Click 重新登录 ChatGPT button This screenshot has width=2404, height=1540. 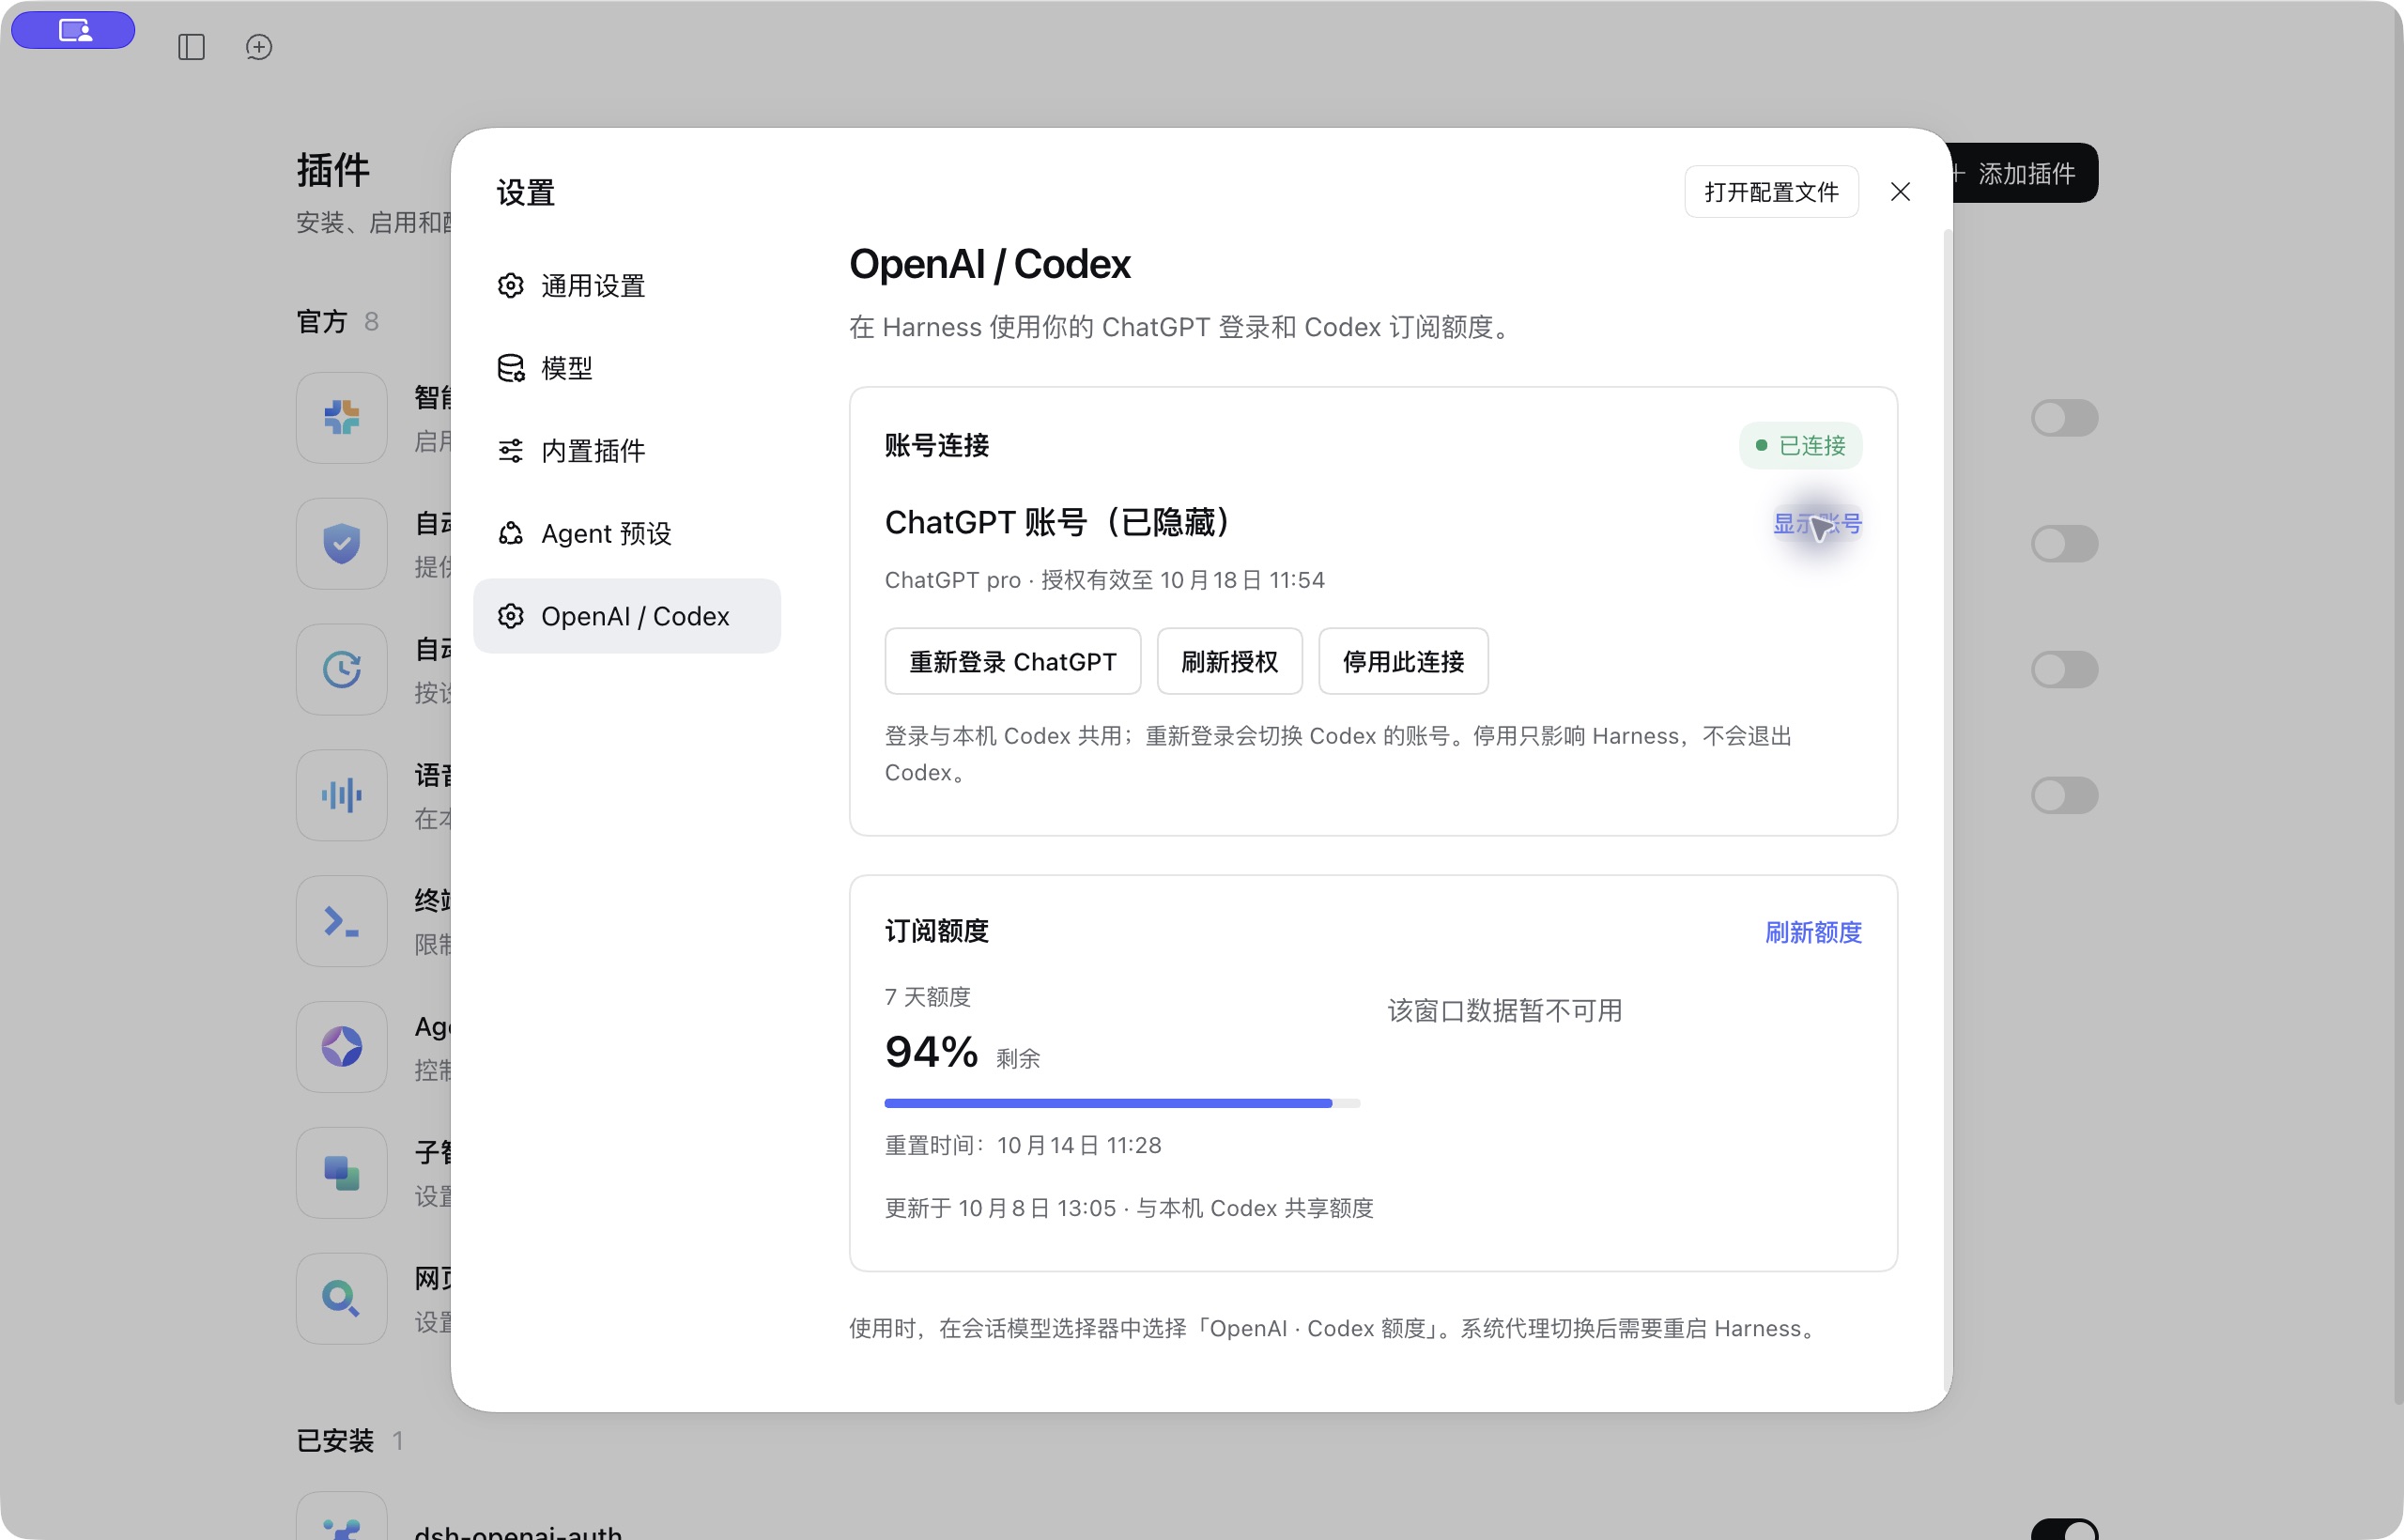click(1012, 662)
